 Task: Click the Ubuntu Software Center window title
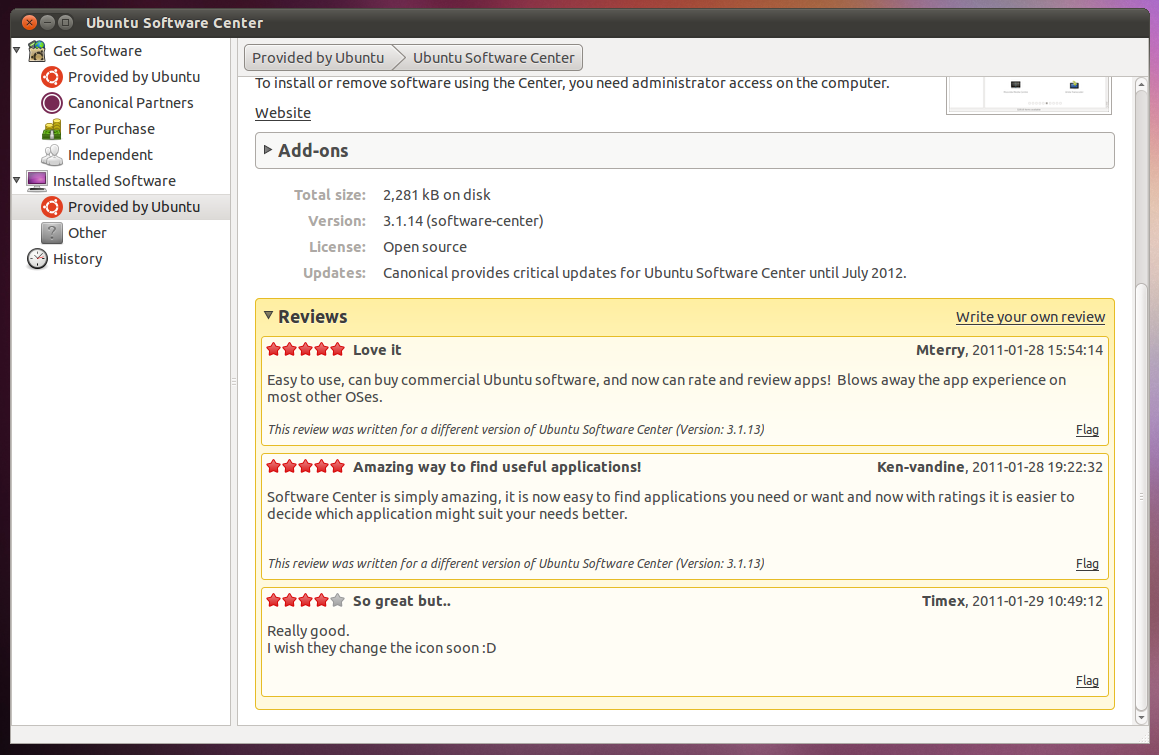click(x=174, y=23)
